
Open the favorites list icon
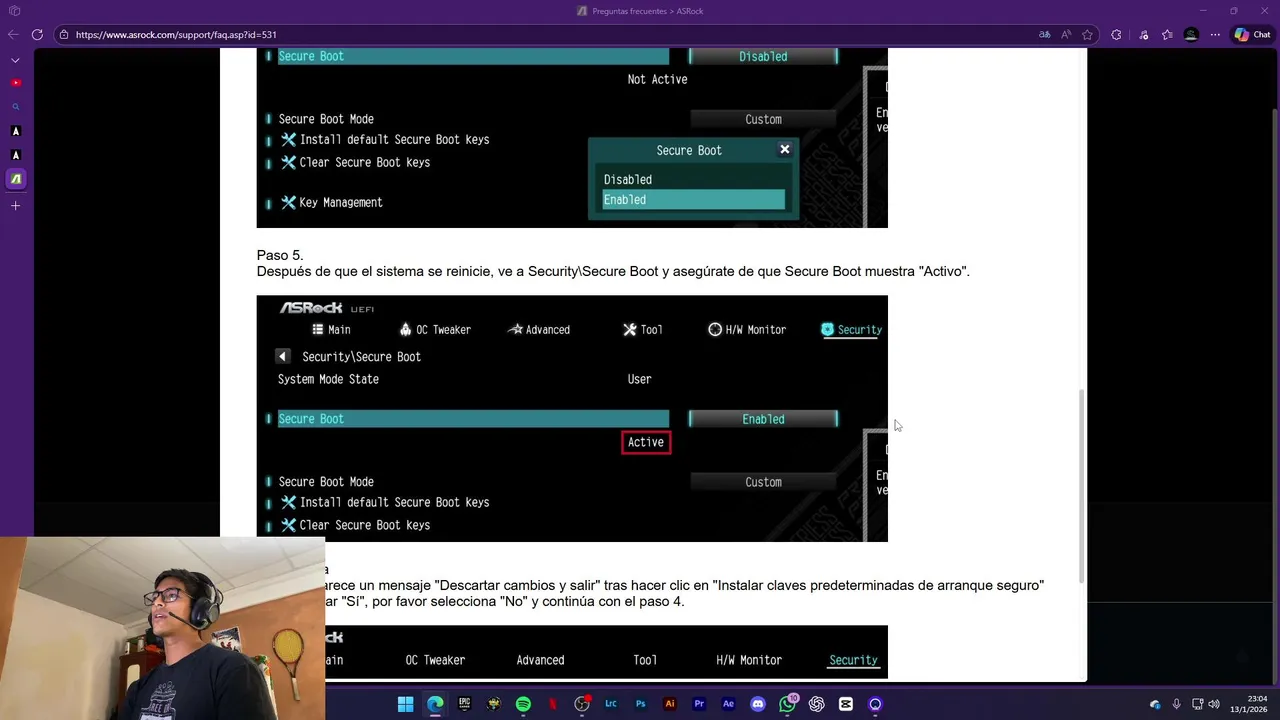1167,34
